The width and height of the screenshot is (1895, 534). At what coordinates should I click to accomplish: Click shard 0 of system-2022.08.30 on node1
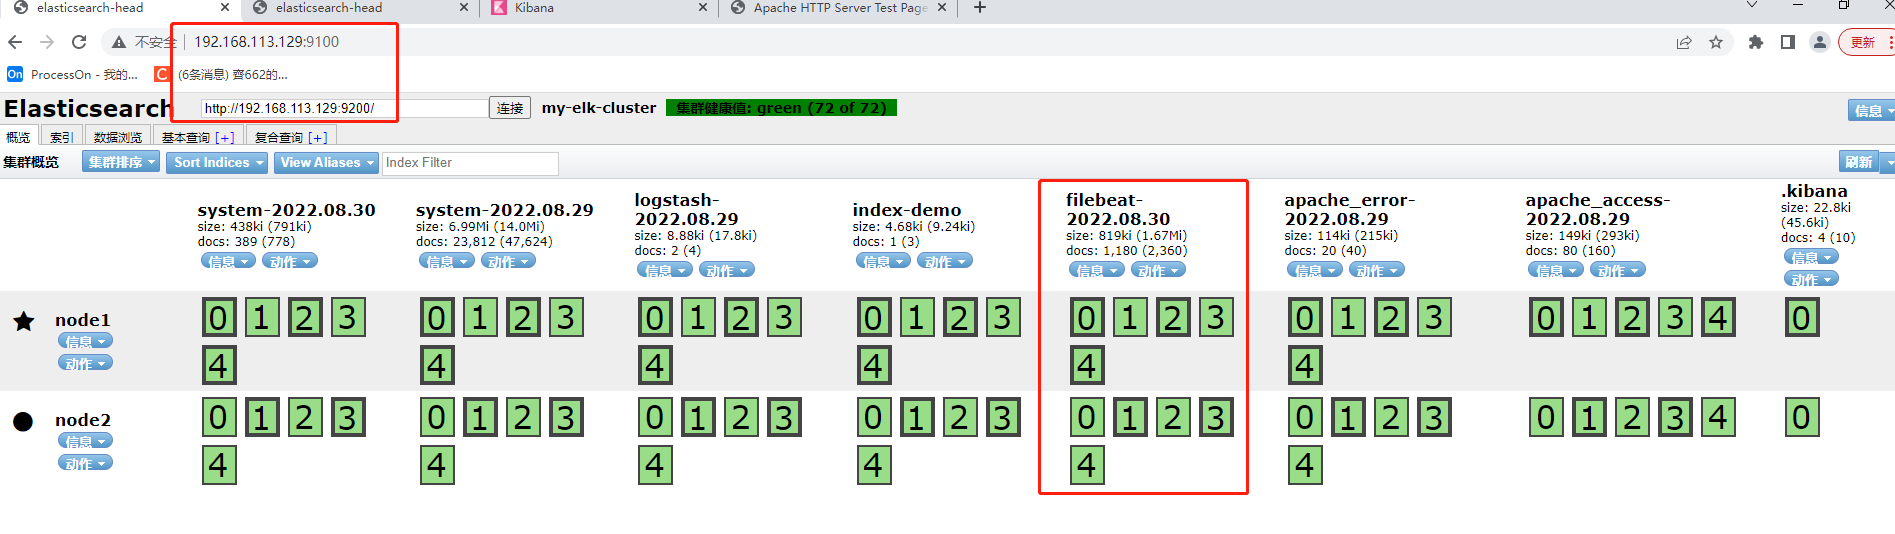tap(219, 318)
